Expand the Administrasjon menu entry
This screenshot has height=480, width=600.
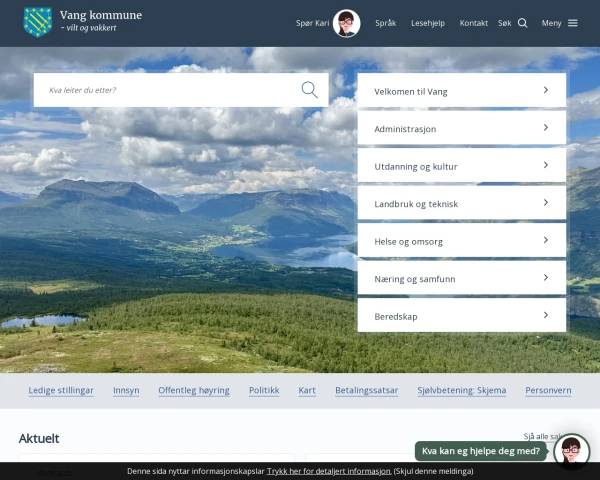click(461, 128)
